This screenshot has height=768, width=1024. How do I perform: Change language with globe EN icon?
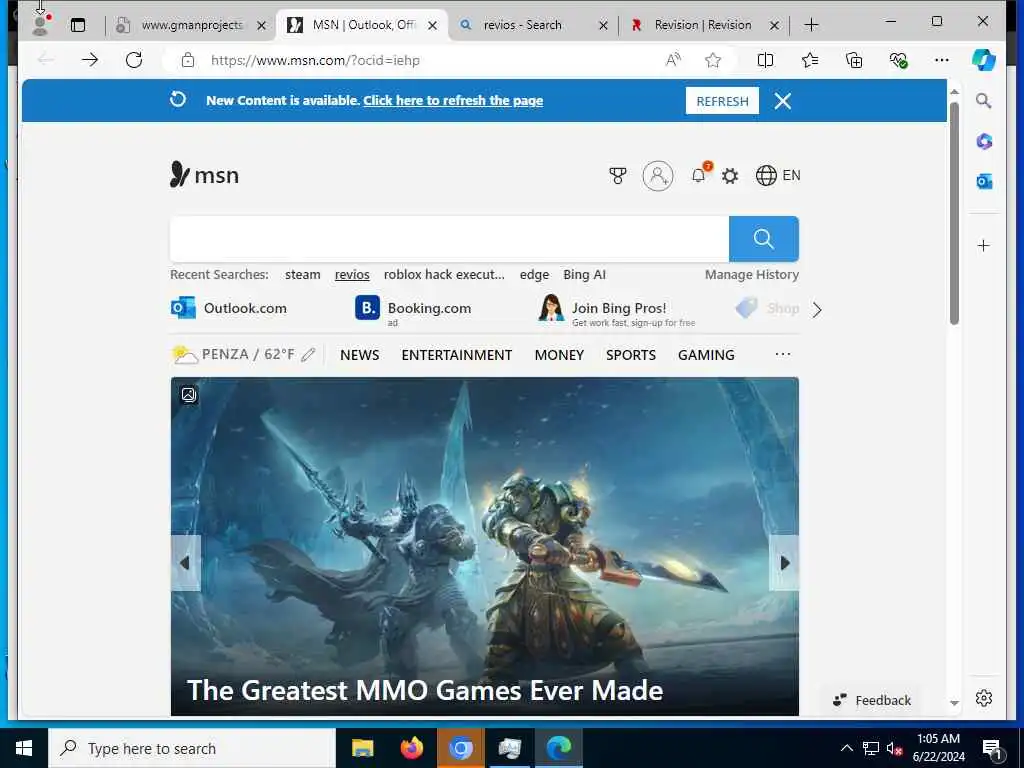point(778,175)
